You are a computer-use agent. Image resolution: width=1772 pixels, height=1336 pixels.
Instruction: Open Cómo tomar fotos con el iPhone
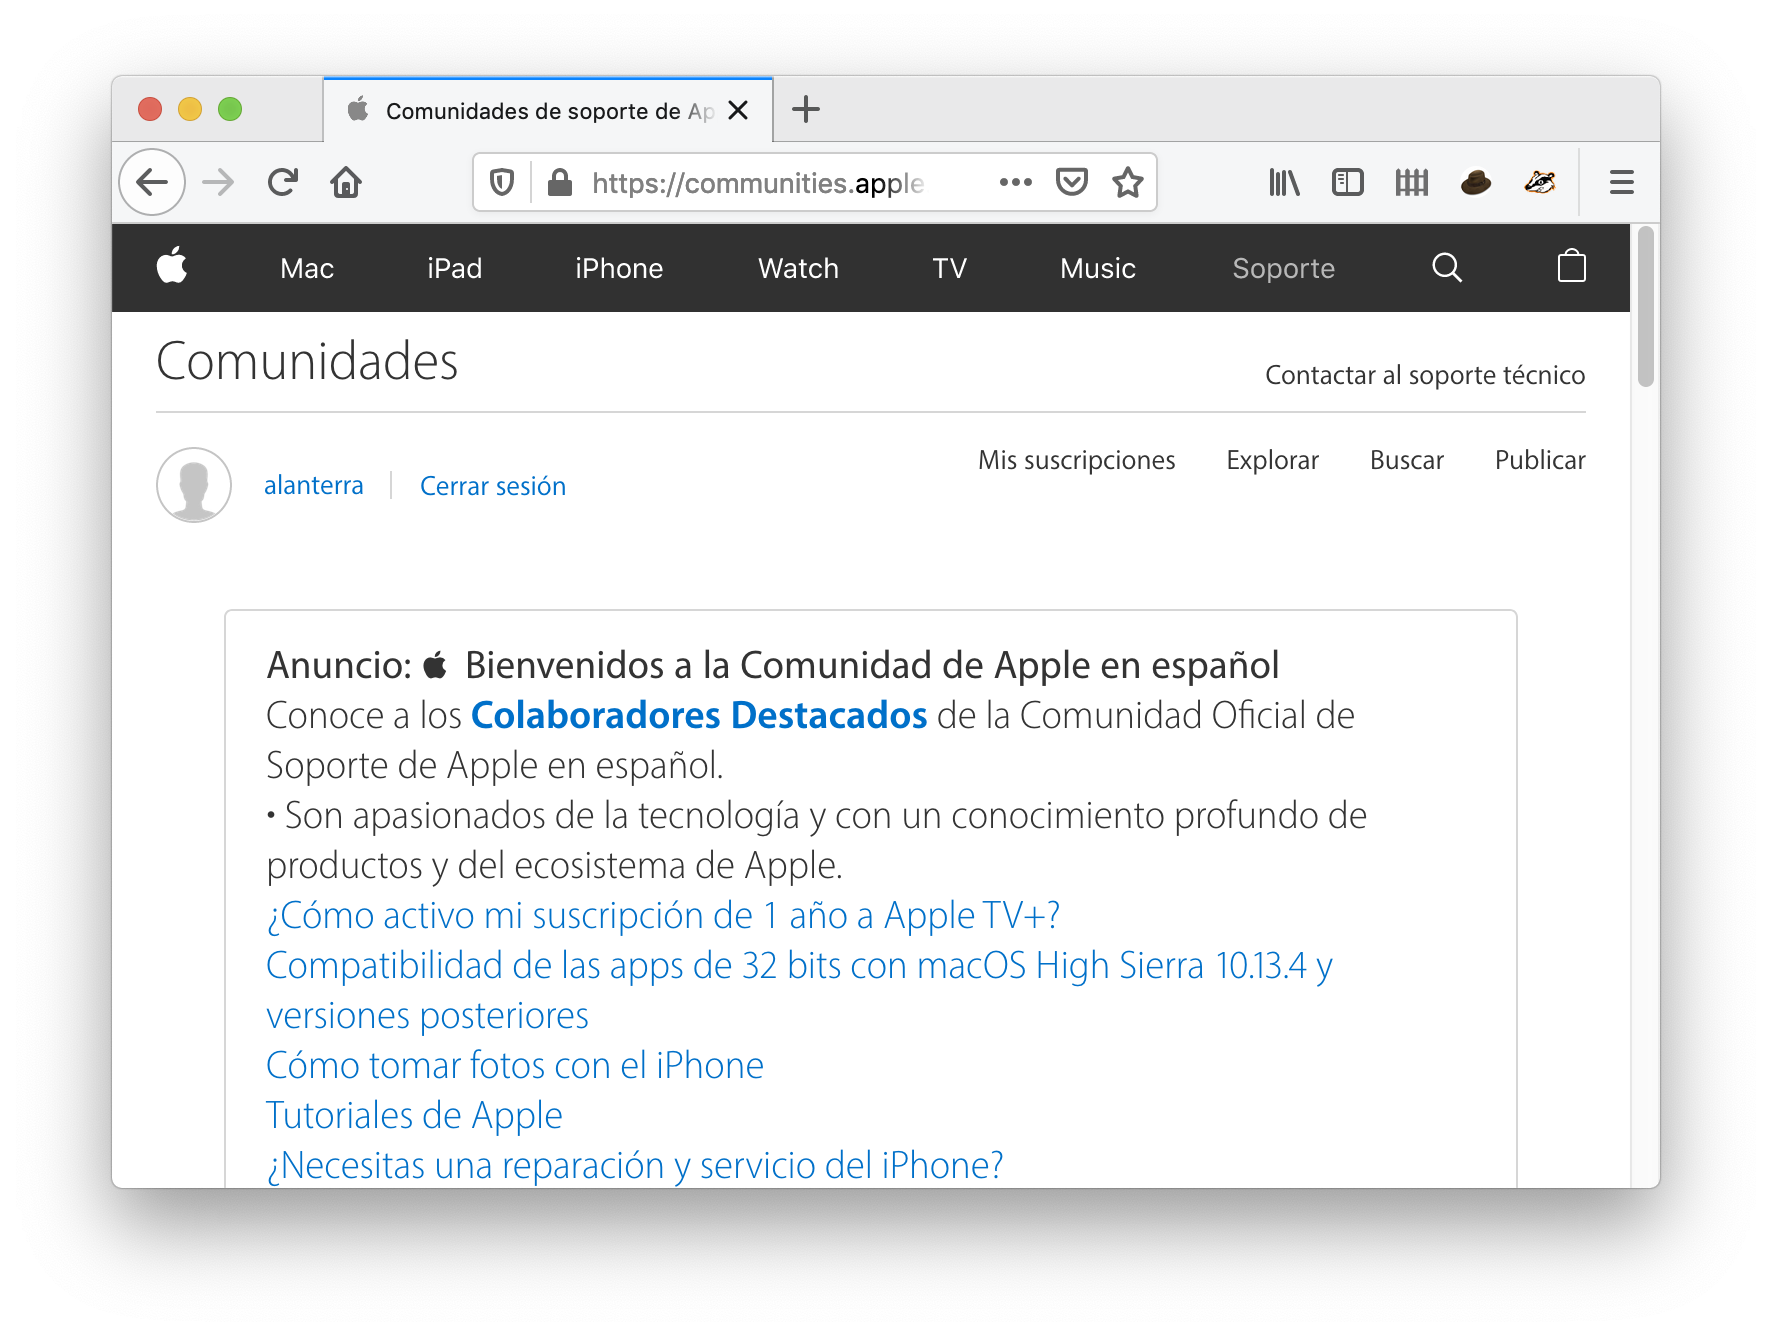click(x=515, y=1065)
